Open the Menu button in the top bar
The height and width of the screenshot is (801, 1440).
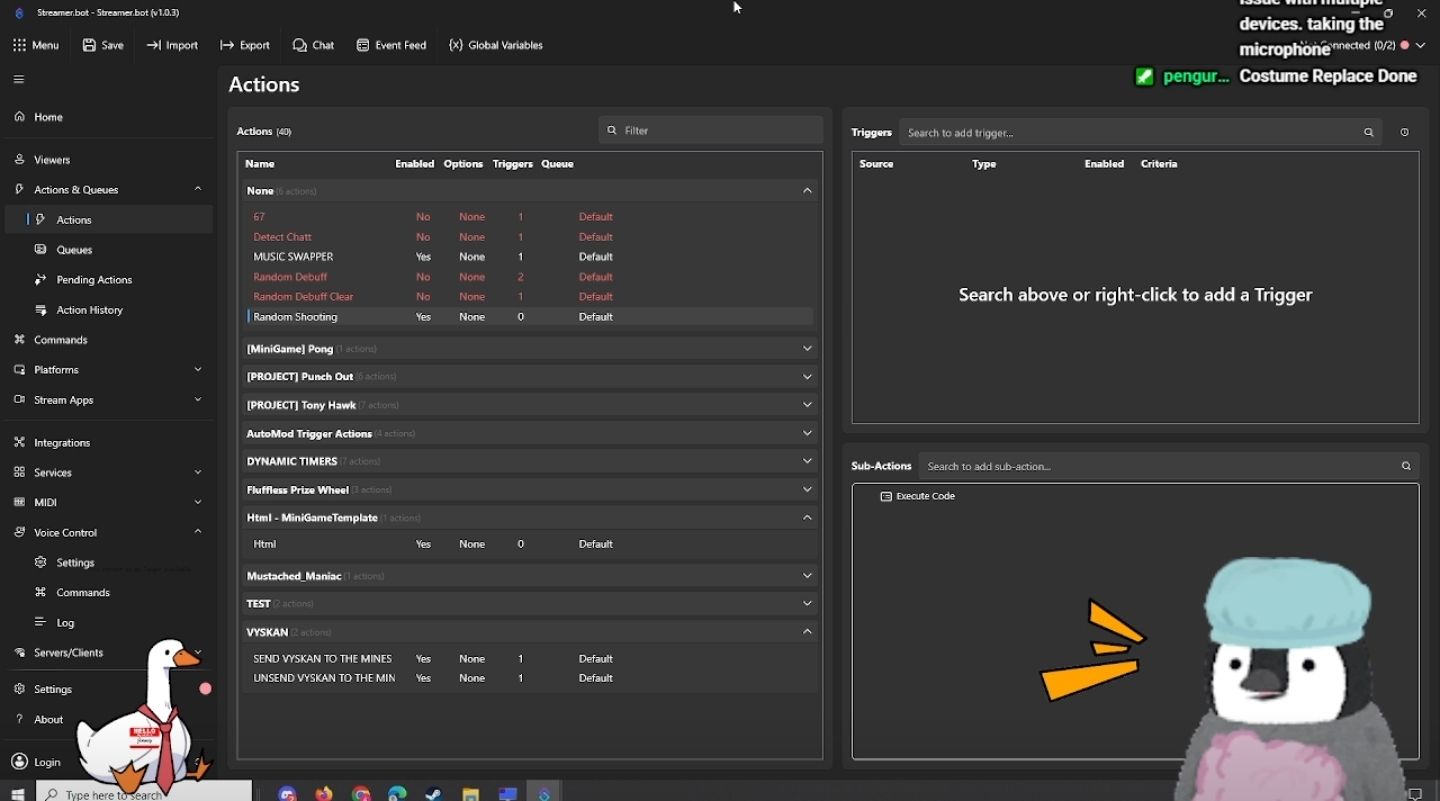(36, 45)
